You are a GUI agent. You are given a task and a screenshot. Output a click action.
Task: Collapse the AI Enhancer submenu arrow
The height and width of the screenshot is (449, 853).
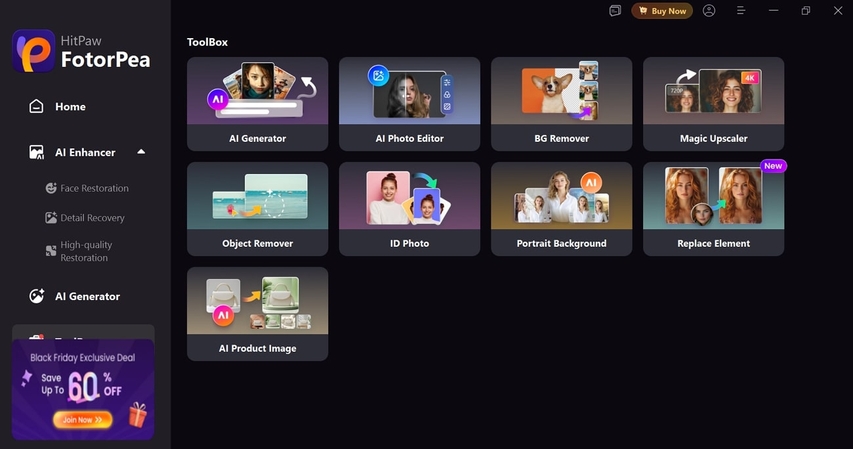(x=141, y=152)
